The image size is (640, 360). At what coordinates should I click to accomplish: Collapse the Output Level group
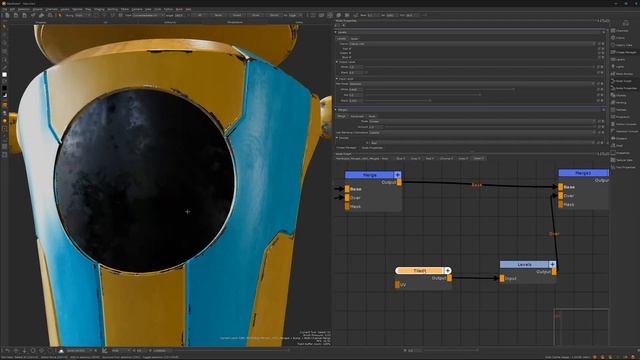coord(337,62)
